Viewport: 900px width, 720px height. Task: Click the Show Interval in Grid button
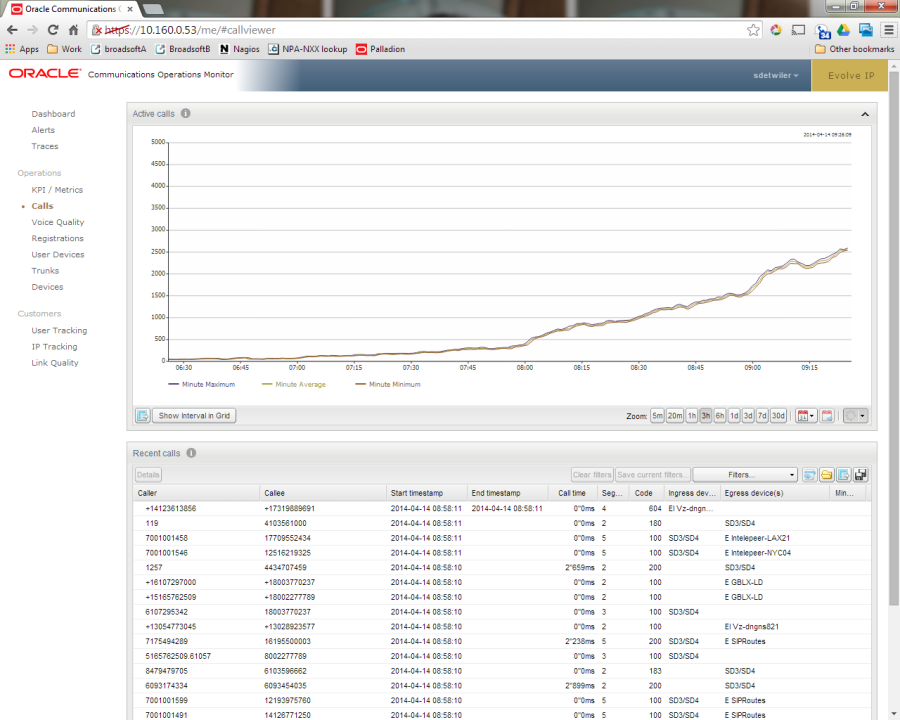[x=195, y=415]
